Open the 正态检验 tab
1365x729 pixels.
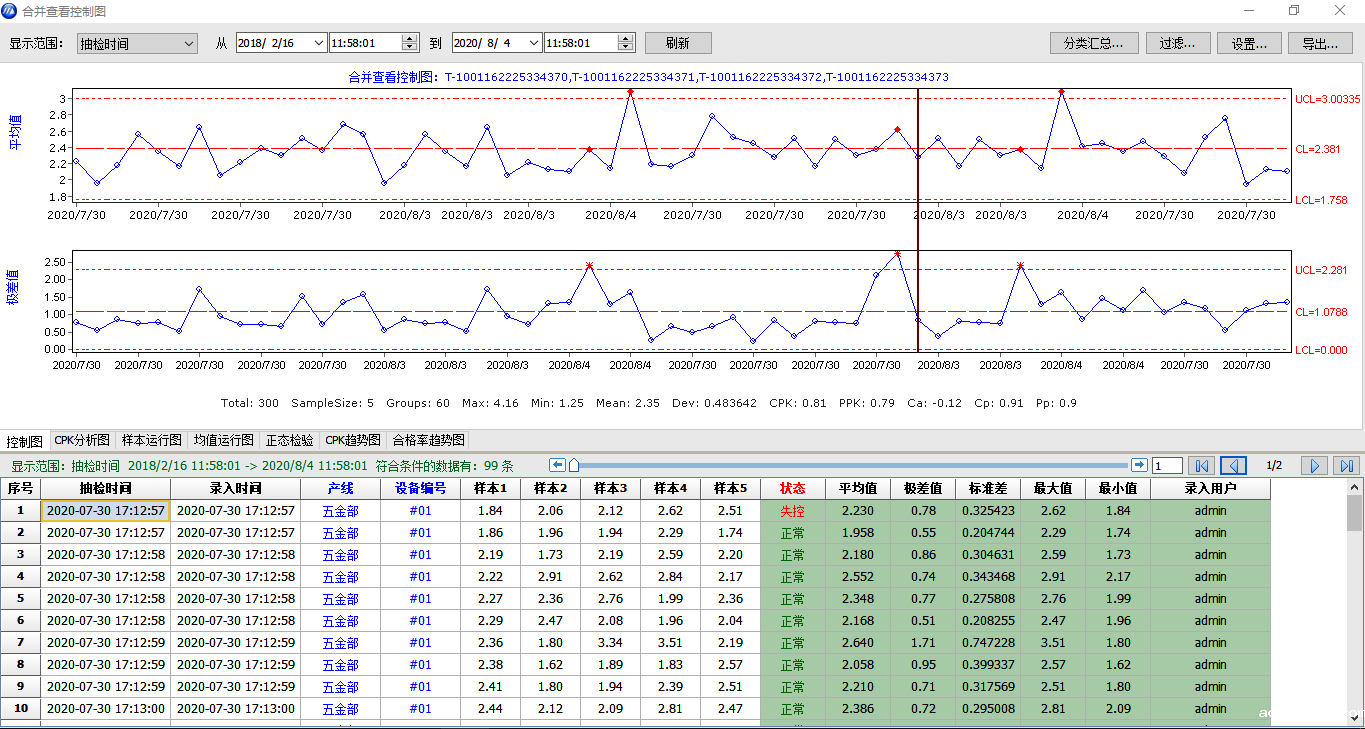point(289,440)
